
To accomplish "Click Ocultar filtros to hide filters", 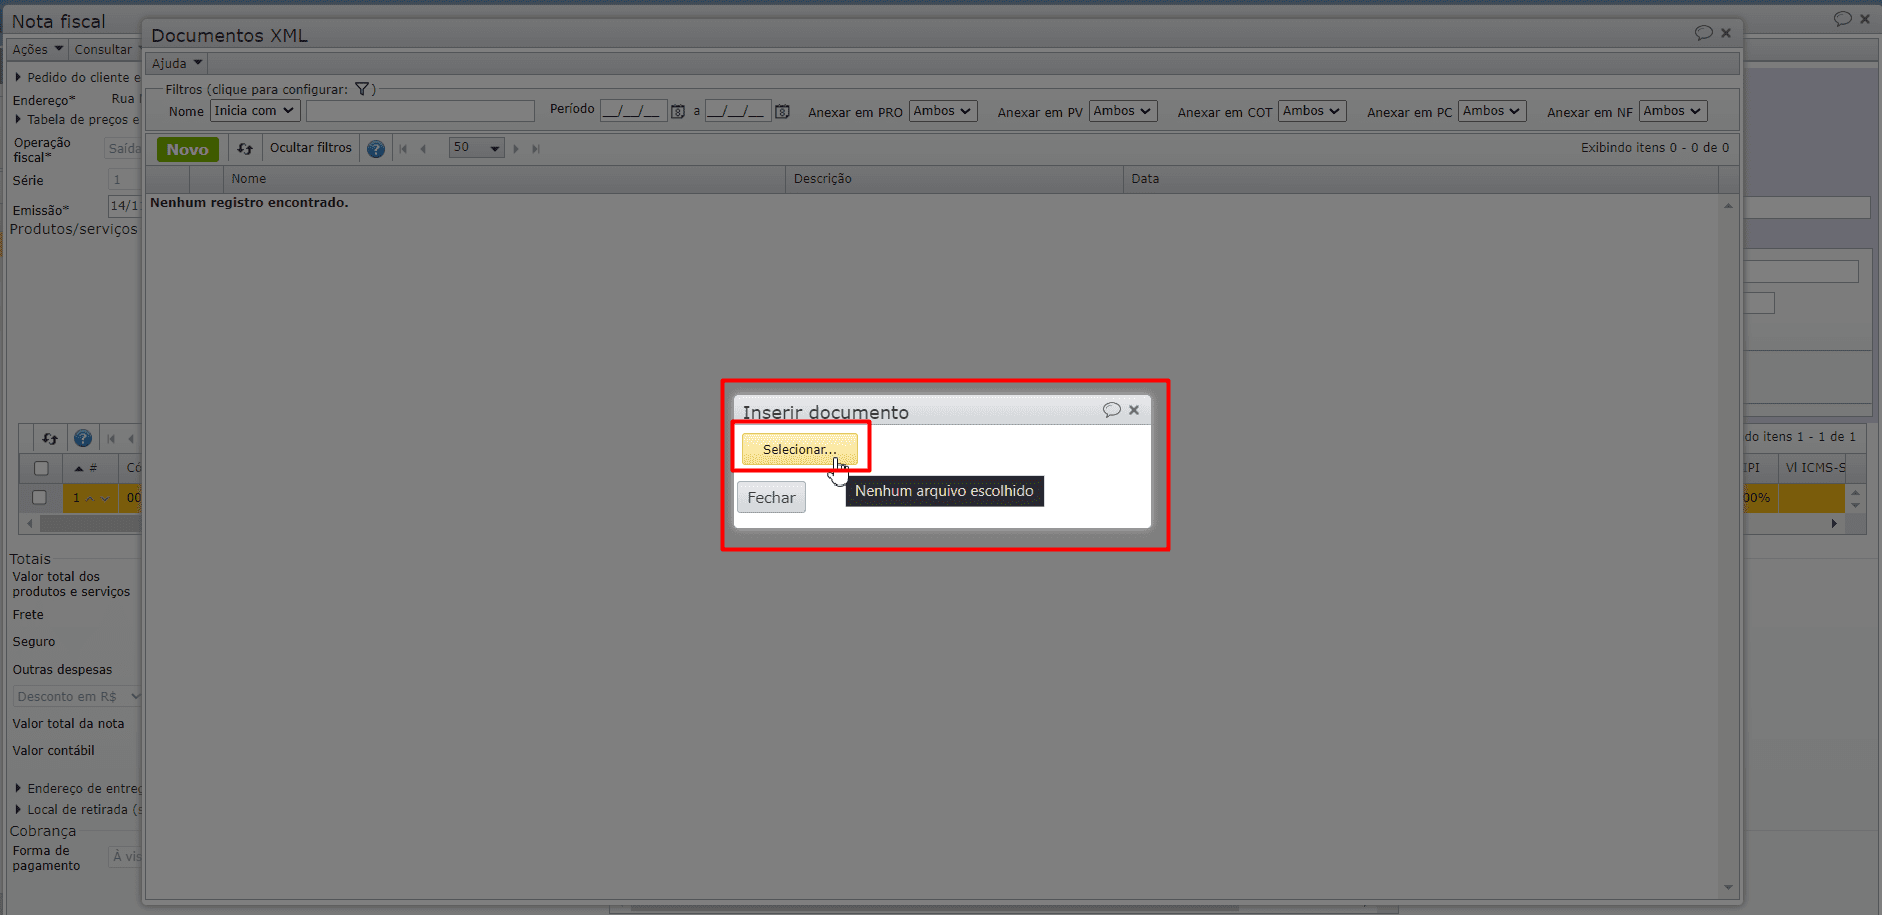I will tap(311, 148).
